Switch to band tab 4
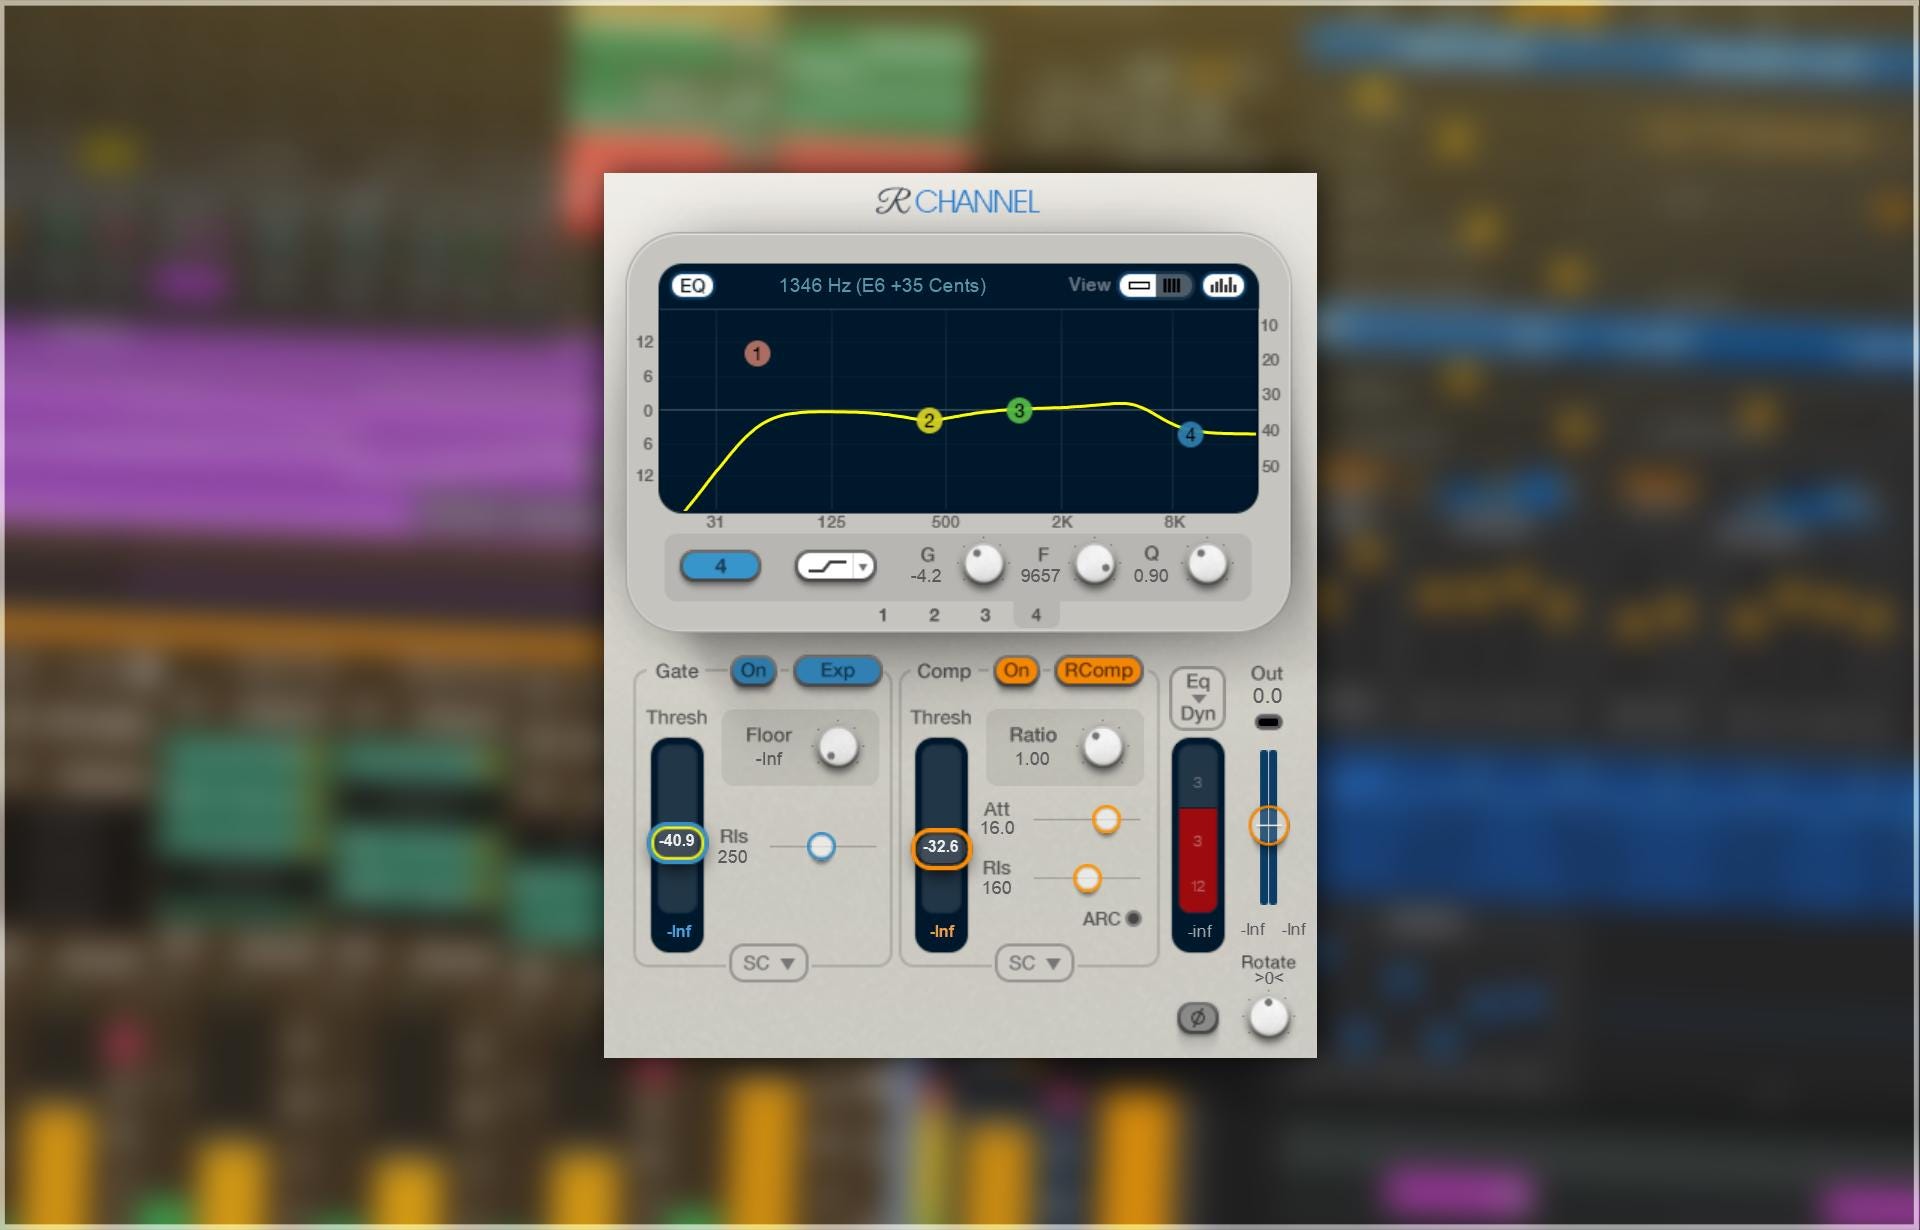 tap(1036, 615)
